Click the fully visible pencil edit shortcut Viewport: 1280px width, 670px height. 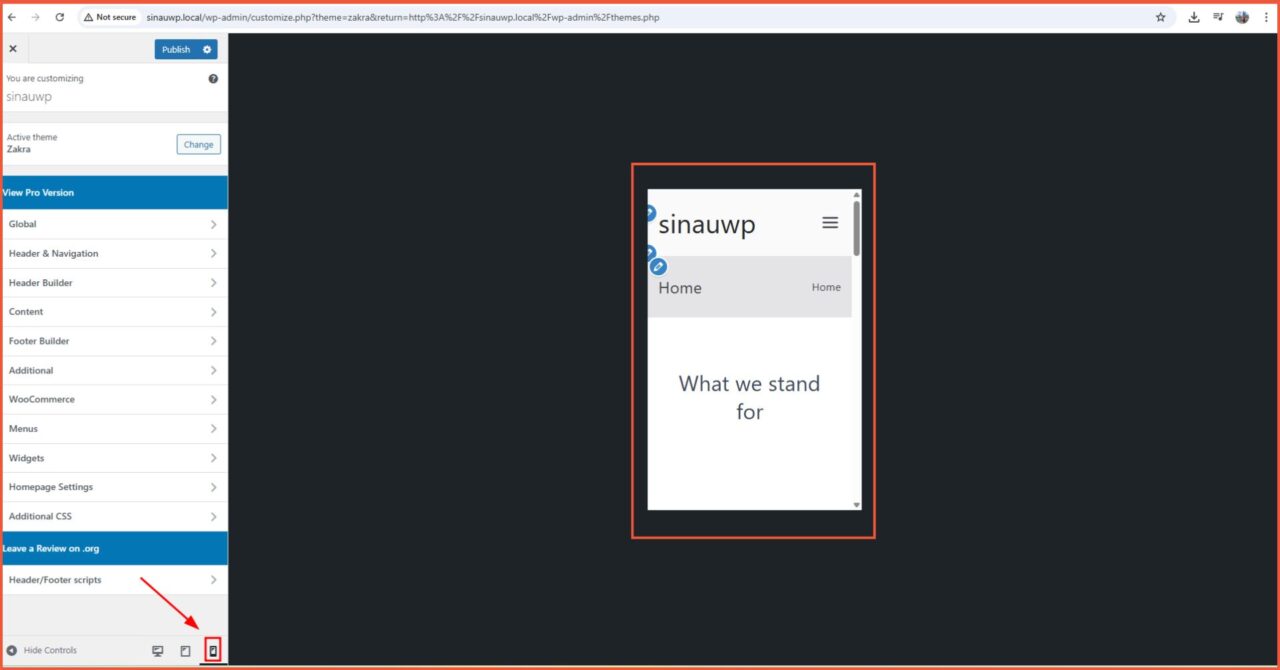point(658,266)
